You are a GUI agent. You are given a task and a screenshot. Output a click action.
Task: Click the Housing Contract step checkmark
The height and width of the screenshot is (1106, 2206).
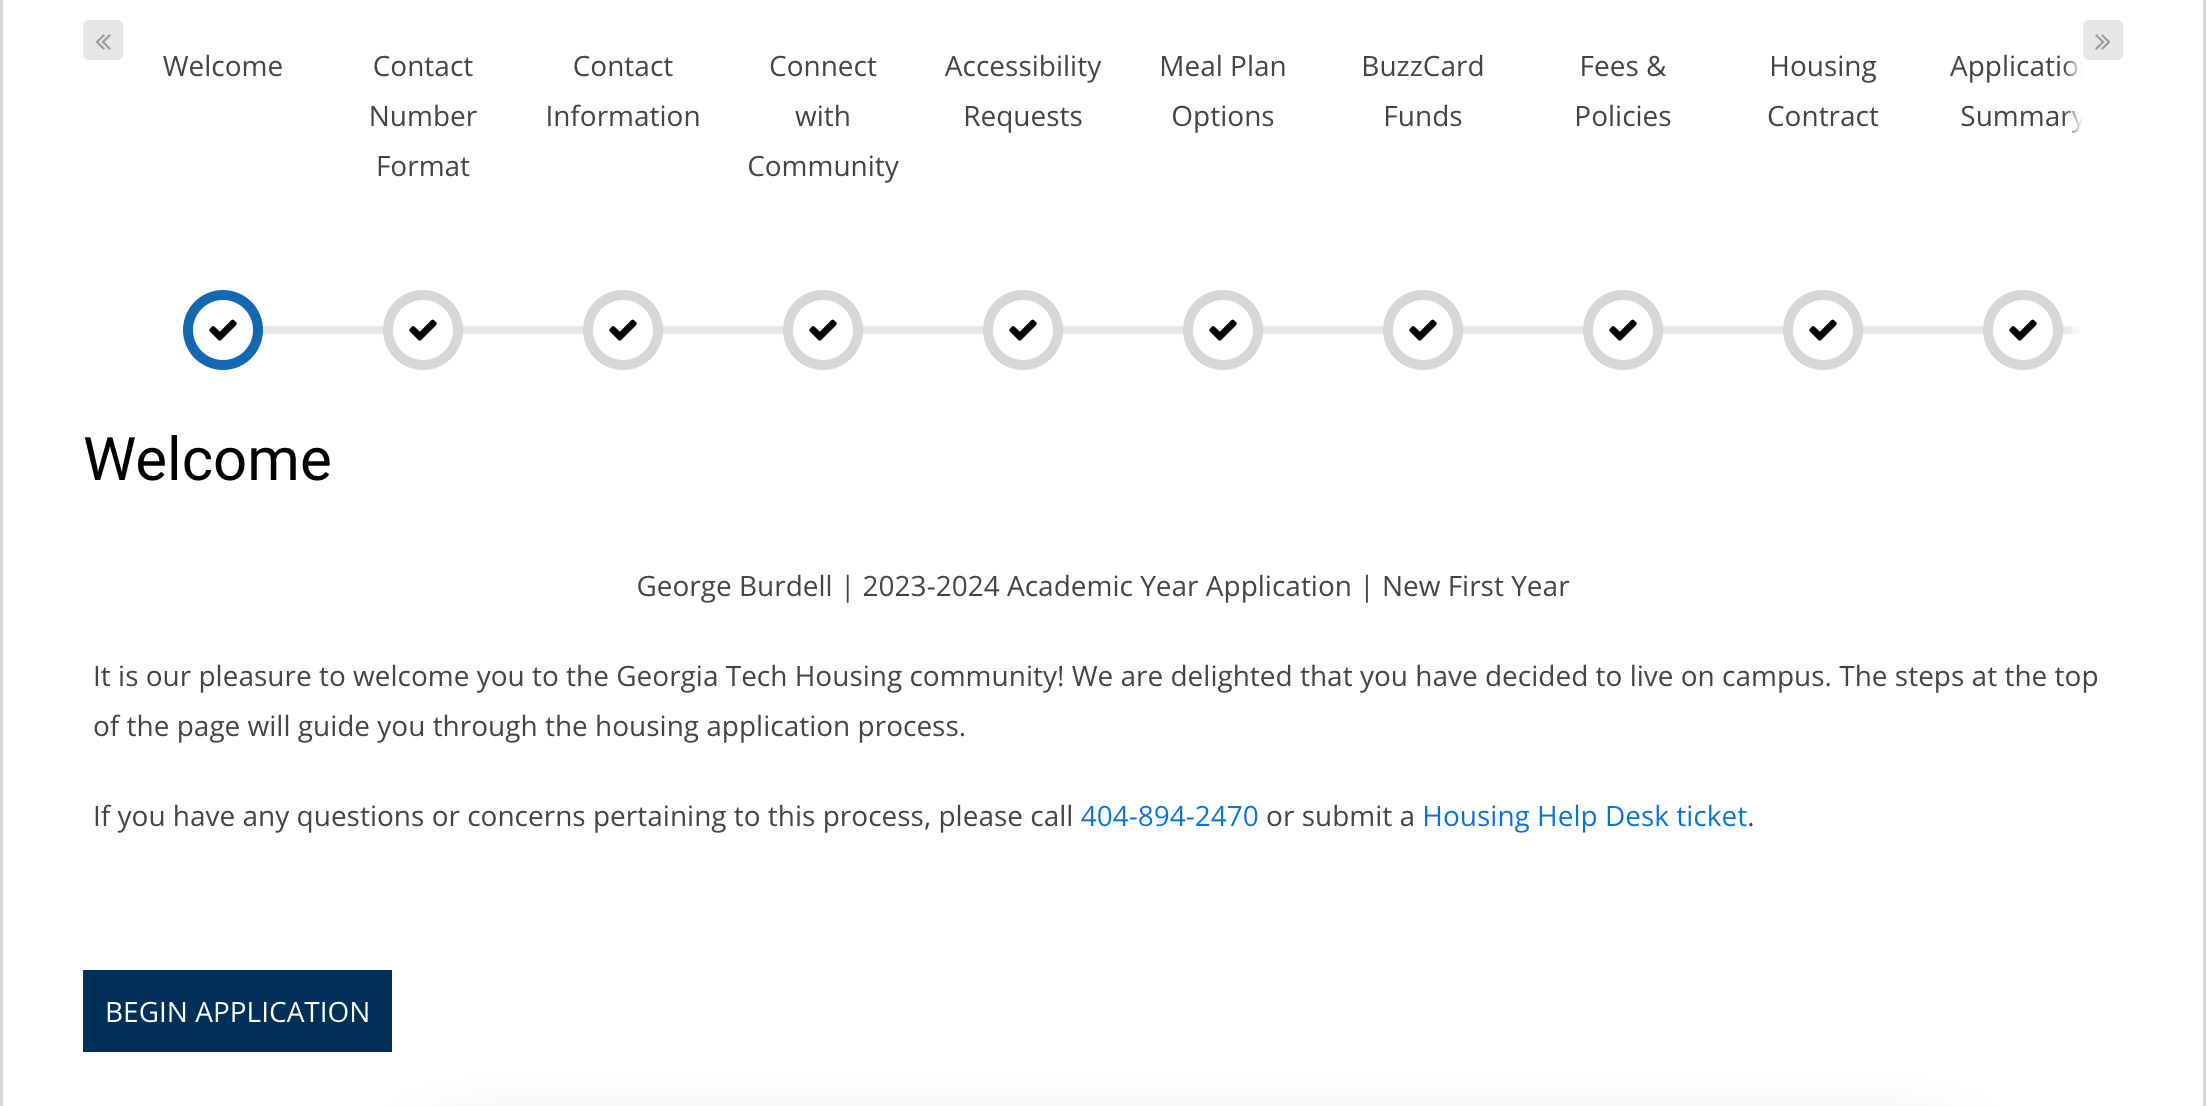point(1823,330)
